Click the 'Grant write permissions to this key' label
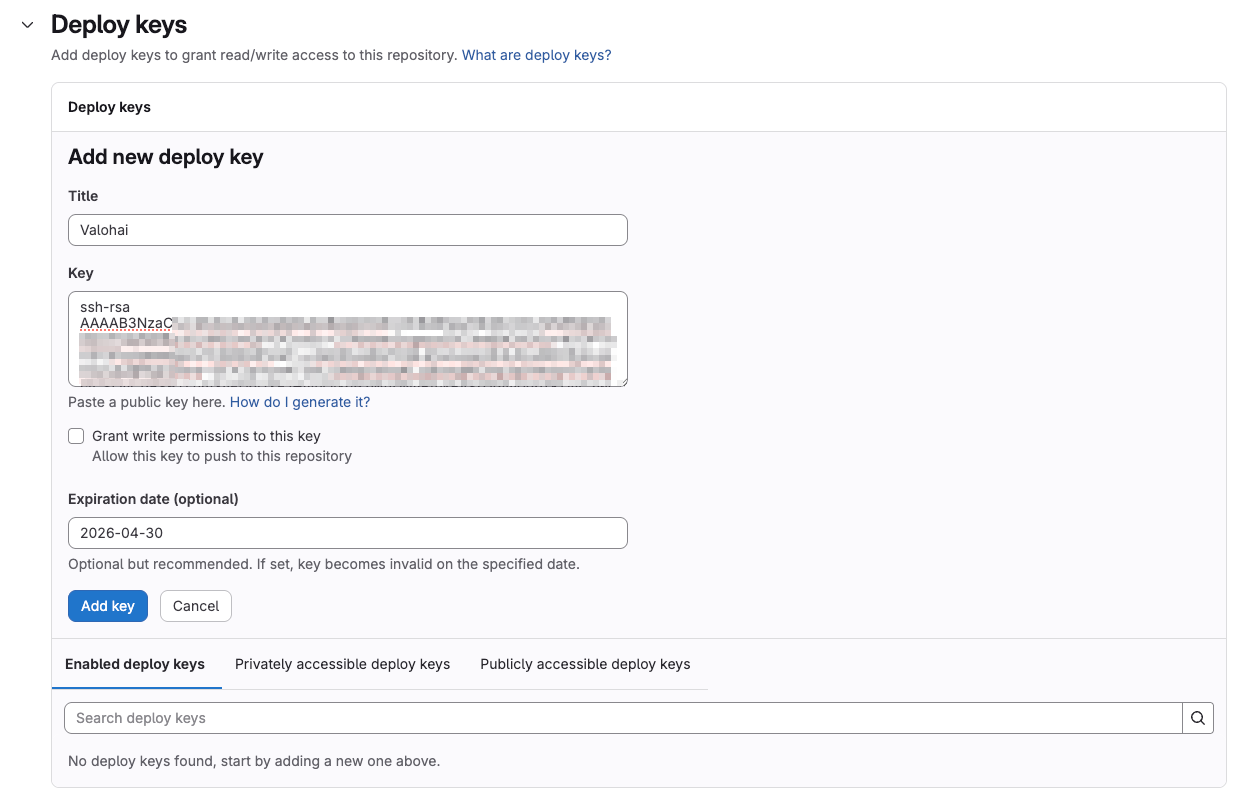Viewport: 1245px width, 800px height. click(206, 436)
